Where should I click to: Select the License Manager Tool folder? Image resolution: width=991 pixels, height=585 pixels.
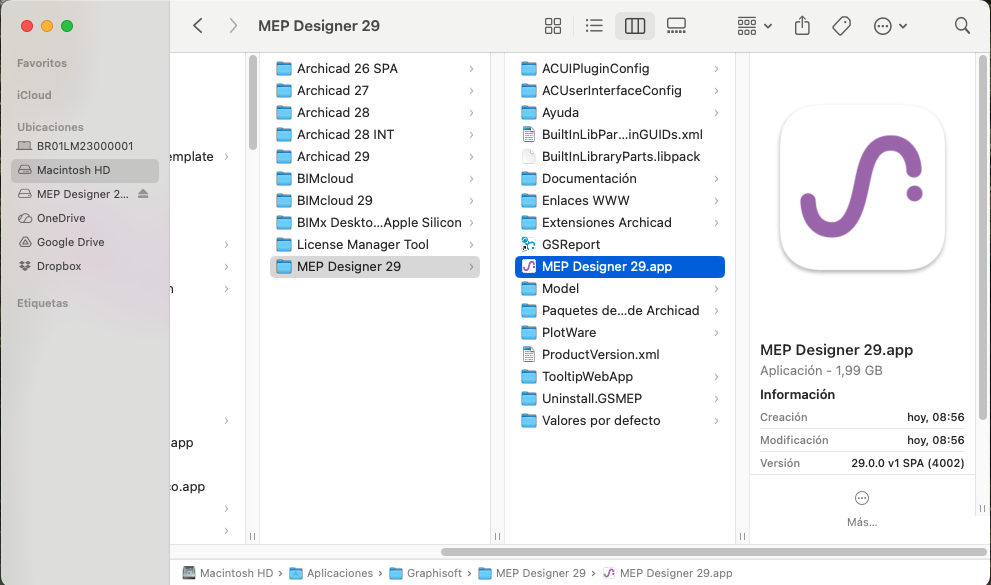375,244
